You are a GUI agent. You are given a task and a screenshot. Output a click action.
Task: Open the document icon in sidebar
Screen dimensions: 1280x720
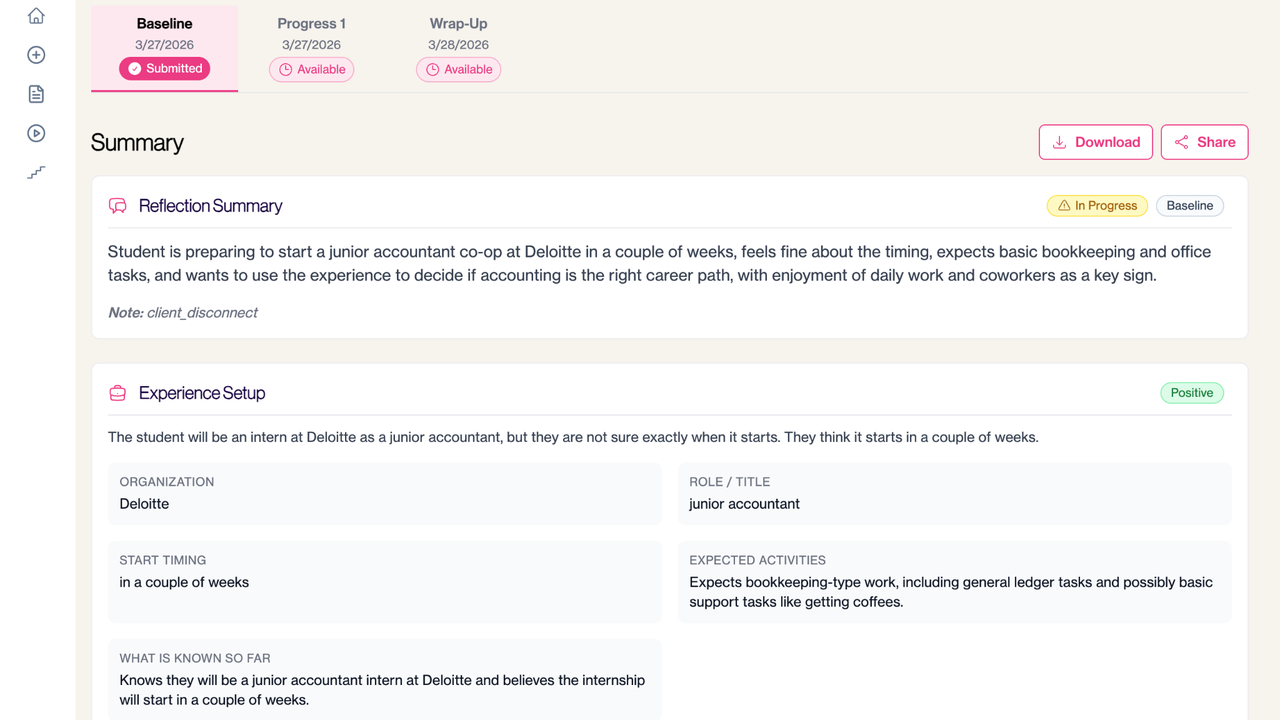36,94
